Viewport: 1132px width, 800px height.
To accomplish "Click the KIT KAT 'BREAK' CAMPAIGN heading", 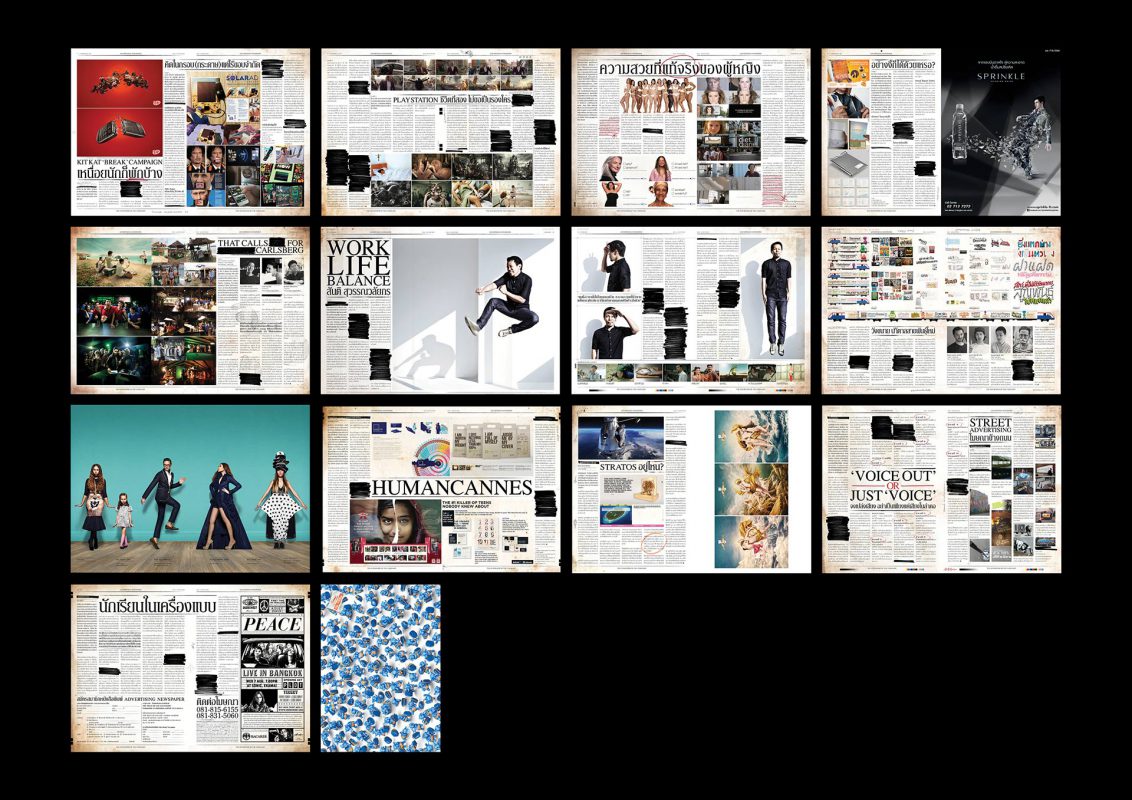I will tap(120, 162).
